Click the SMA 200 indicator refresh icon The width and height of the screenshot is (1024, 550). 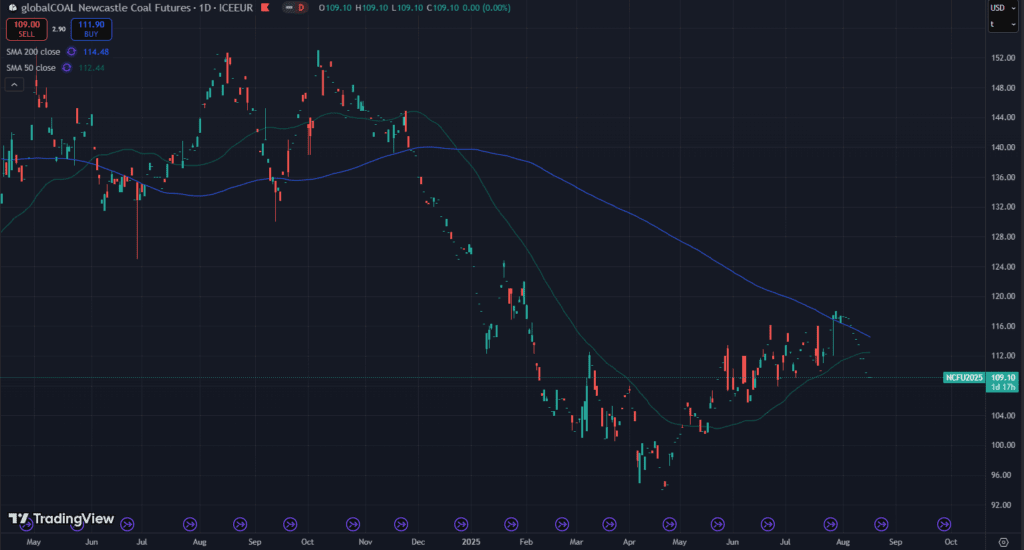(70, 52)
